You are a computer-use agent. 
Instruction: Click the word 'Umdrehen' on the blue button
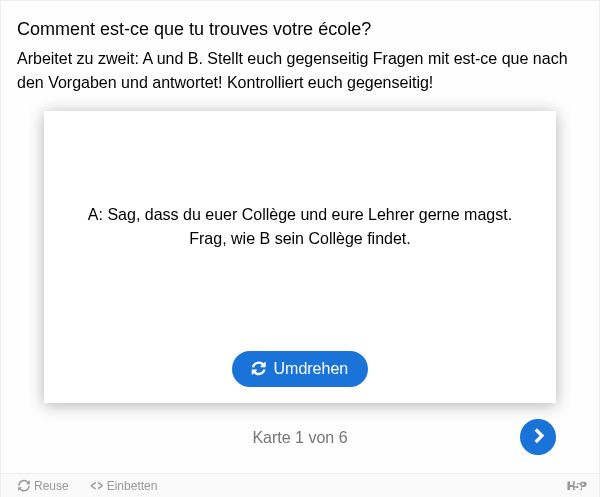[x=310, y=369]
